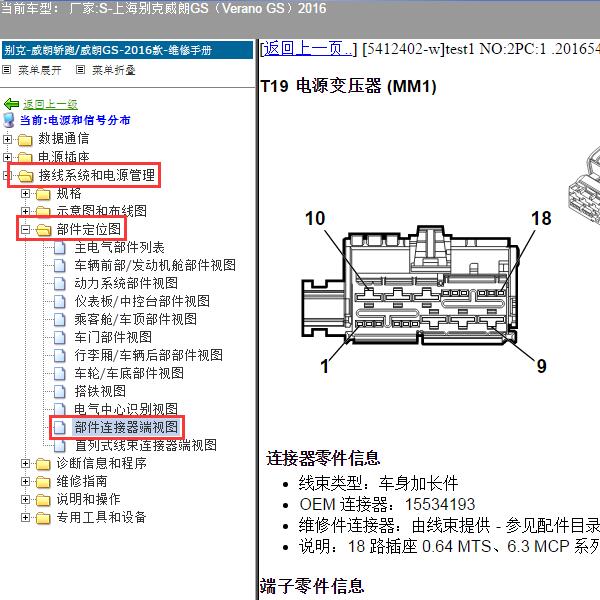Image resolution: width=600 pixels, height=600 pixels.
Task: Click the green back arrow icon
Action: point(11,104)
